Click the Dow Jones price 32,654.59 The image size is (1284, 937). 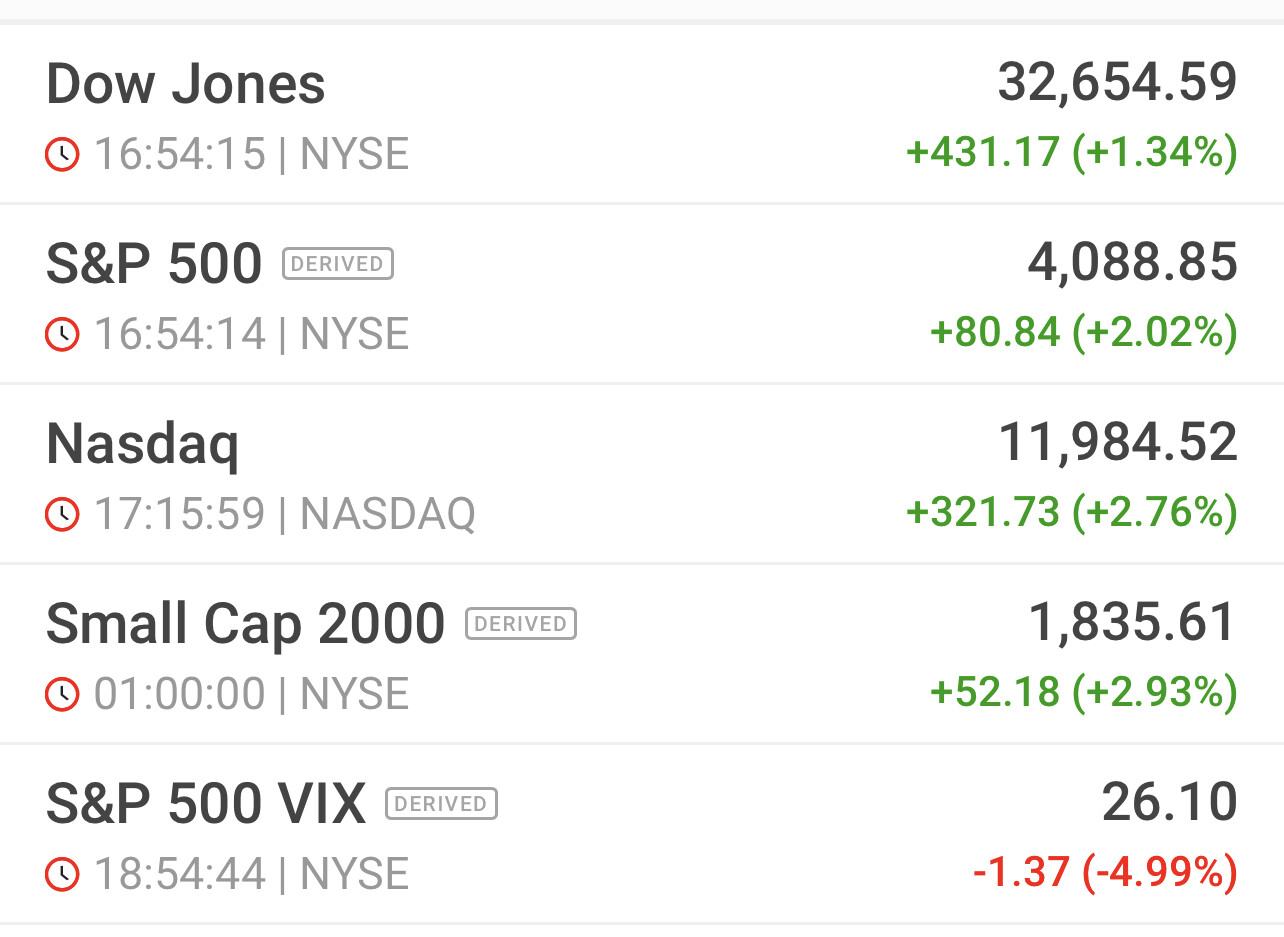(x=1117, y=82)
